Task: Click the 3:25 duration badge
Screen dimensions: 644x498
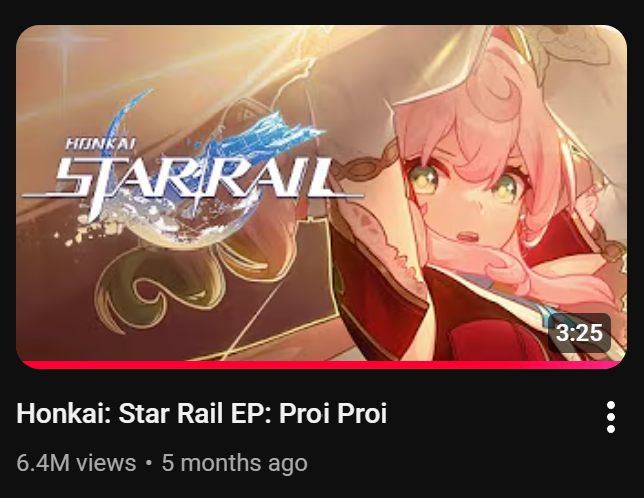Action: pos(580,333)
